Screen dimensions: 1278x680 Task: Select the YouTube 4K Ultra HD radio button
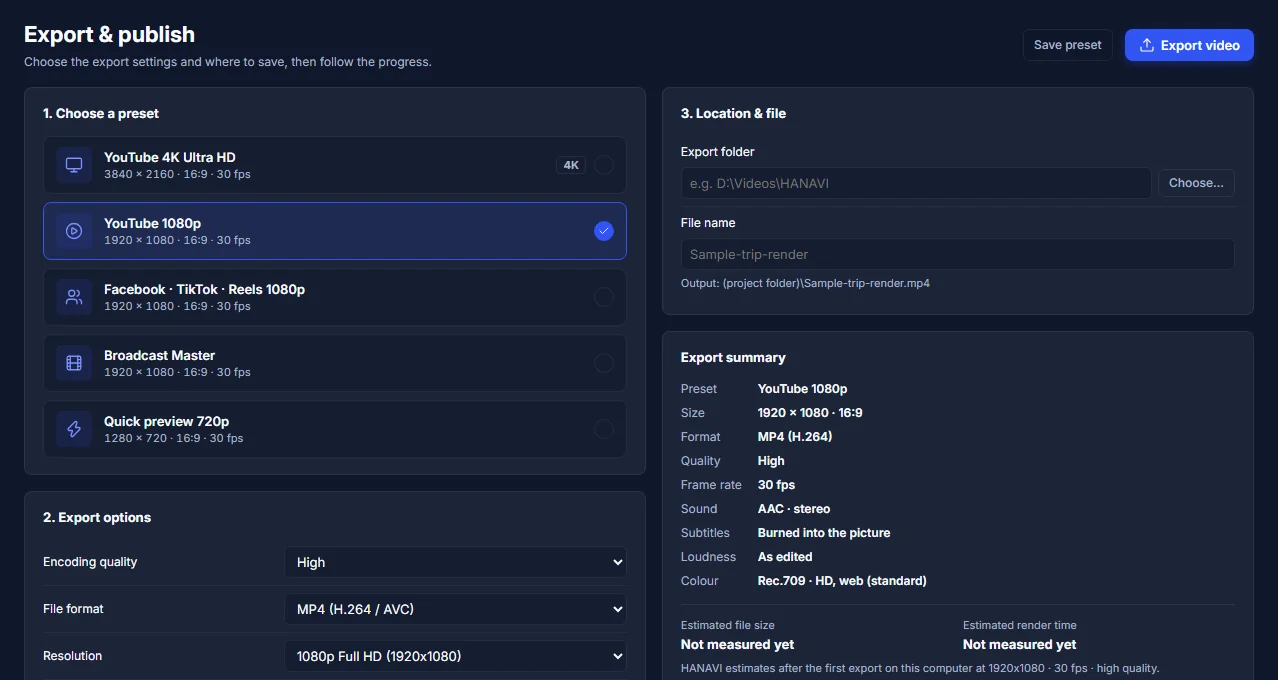click(x=604, y=165)
